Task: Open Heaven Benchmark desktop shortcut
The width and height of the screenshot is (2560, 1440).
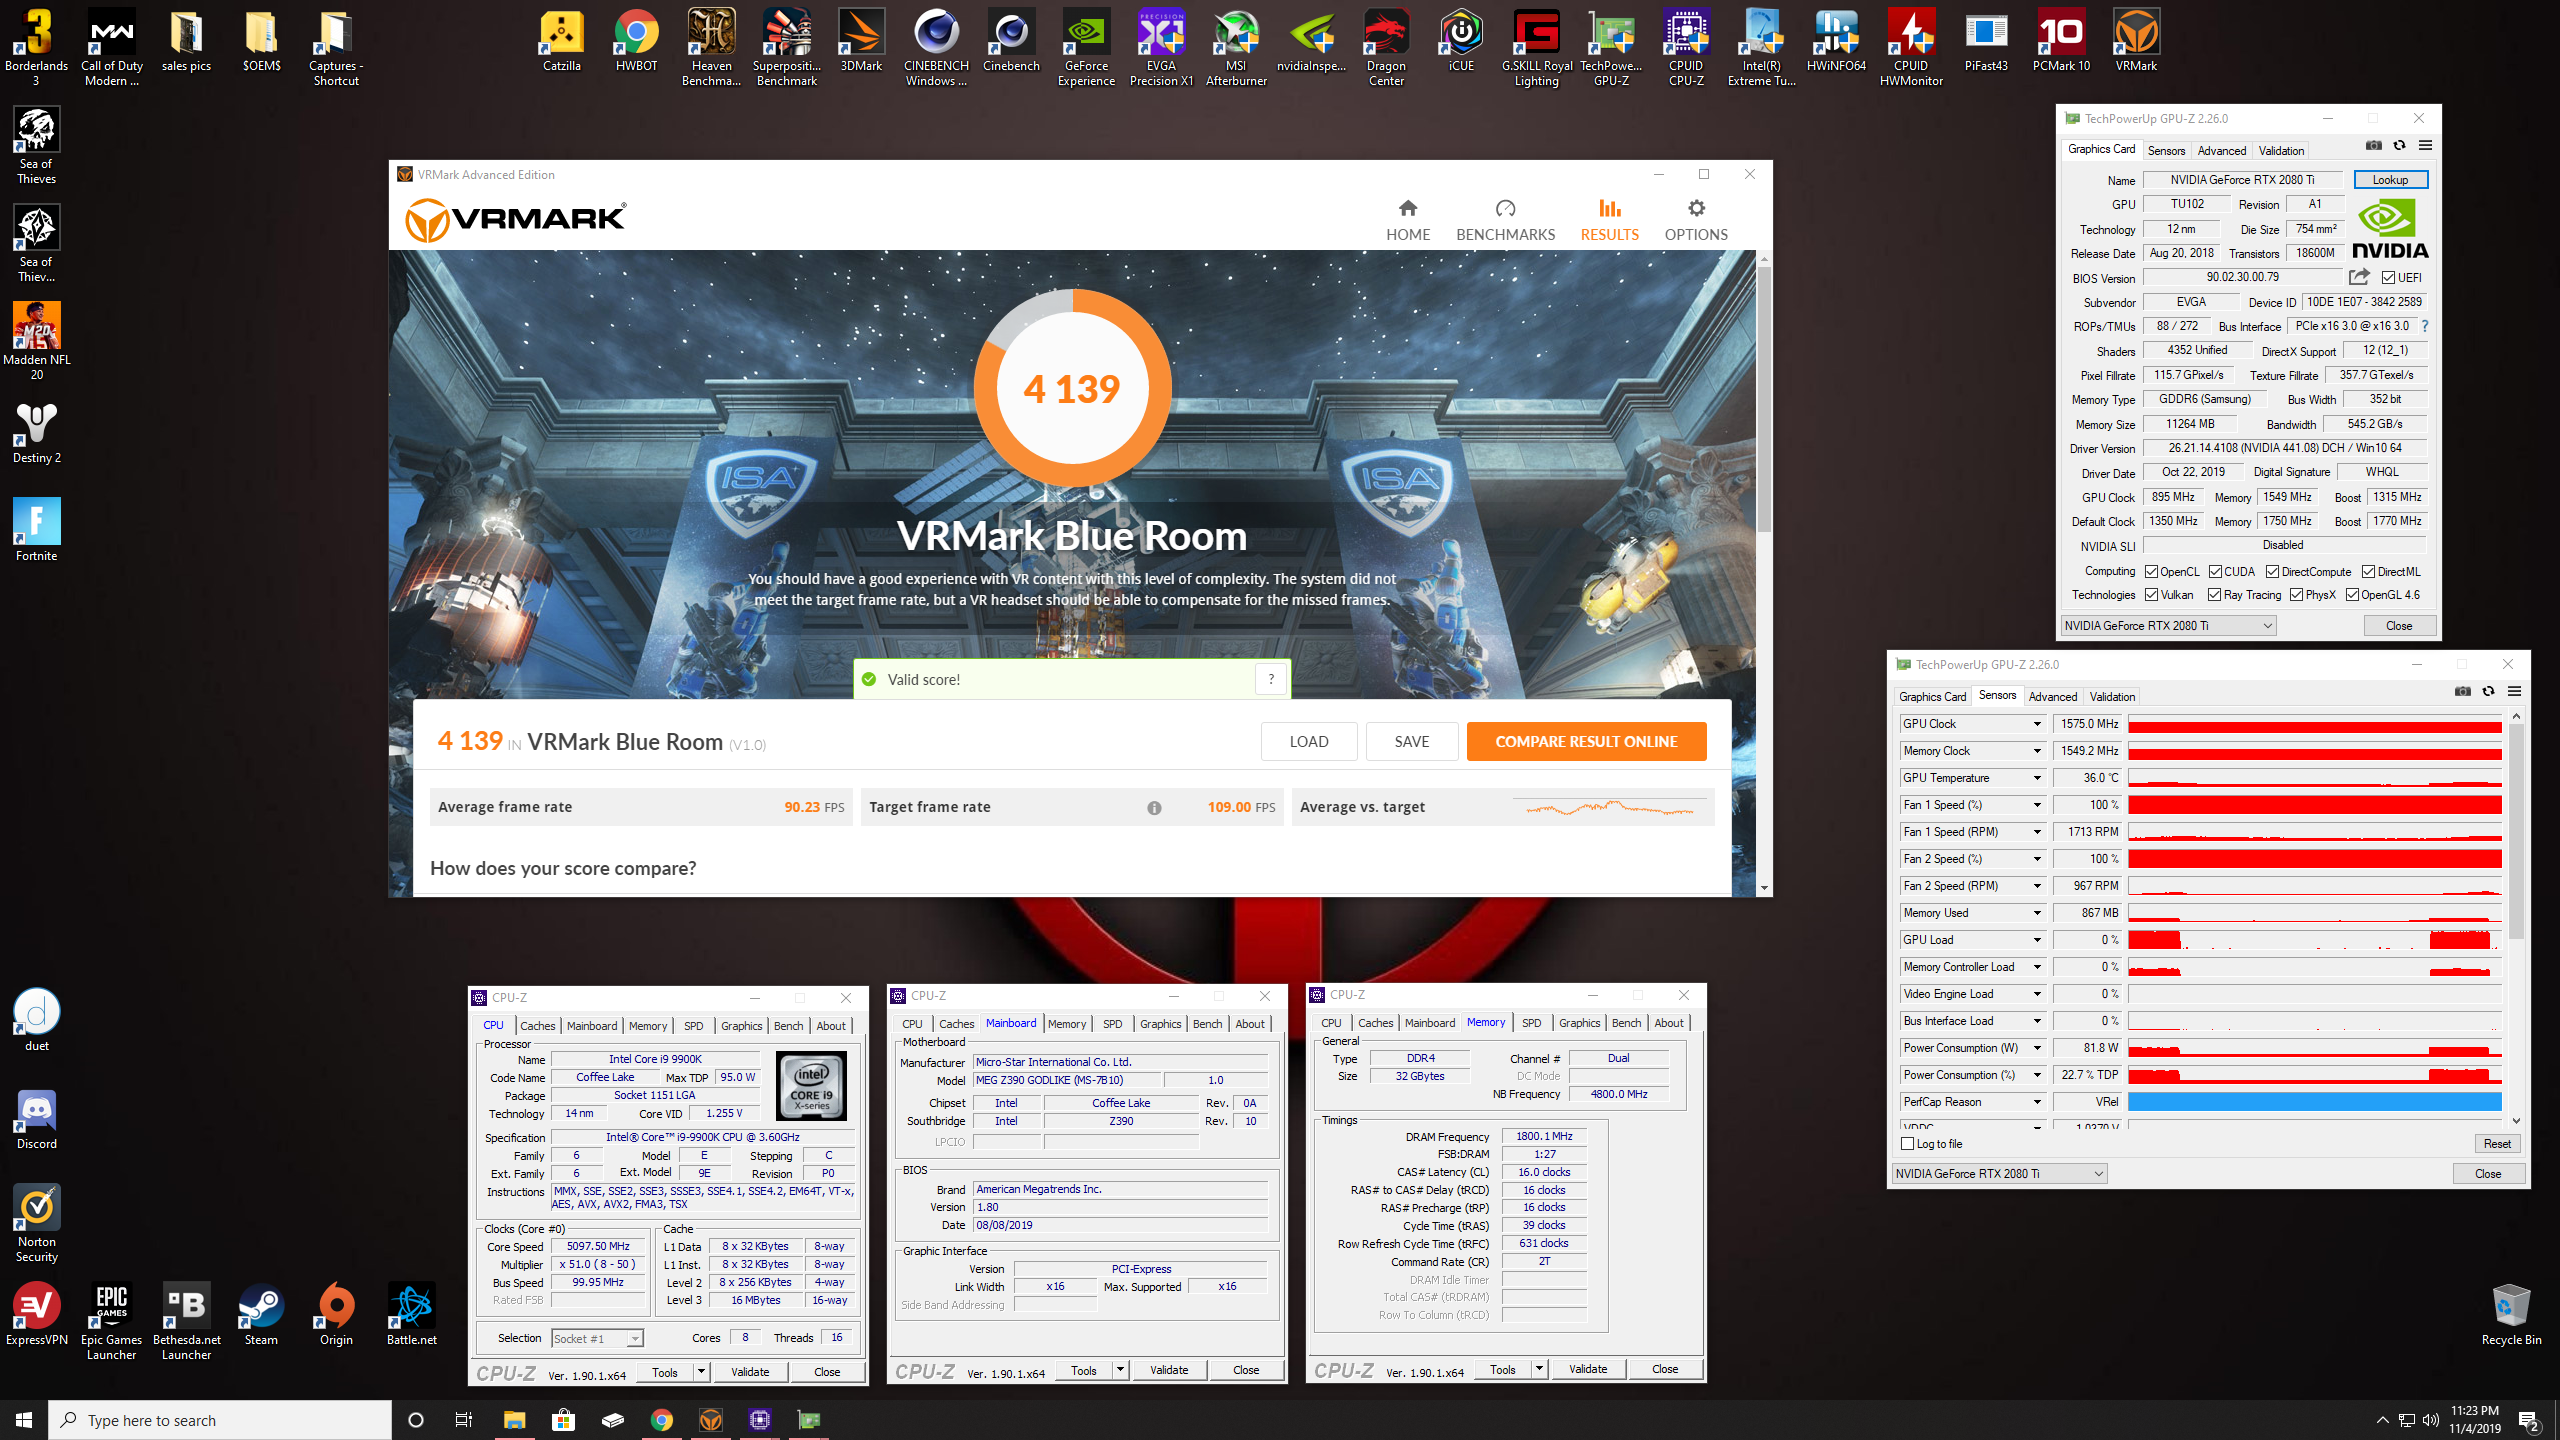Action: click(711, 47)
